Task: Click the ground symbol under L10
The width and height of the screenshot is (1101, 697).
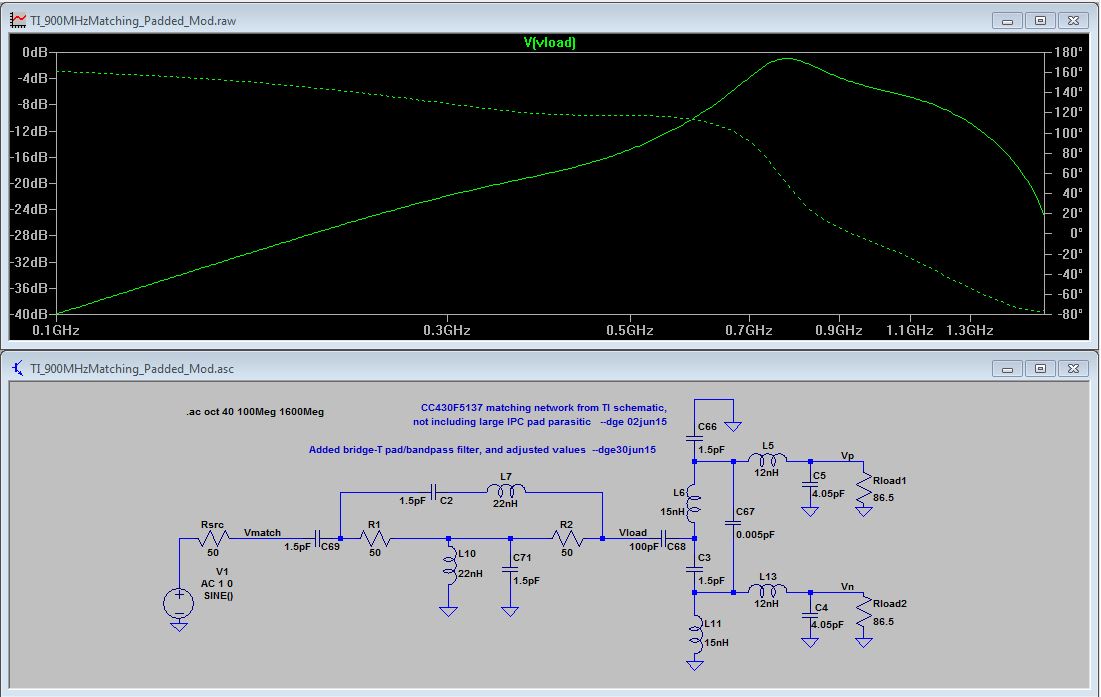Action: [449, 611]
